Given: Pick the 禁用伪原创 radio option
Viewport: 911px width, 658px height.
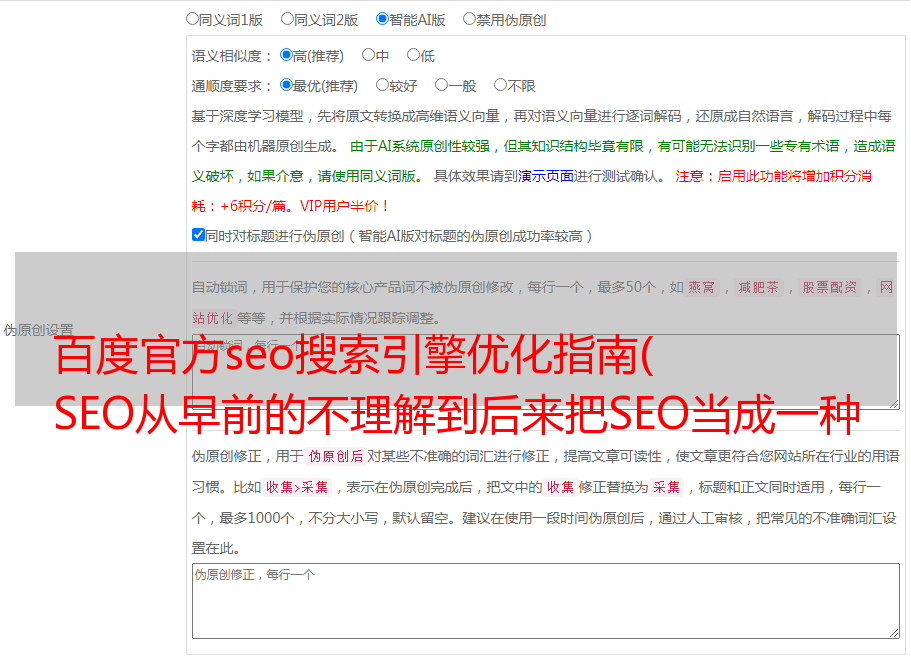Looking at the screenshot, I should 469,19.
